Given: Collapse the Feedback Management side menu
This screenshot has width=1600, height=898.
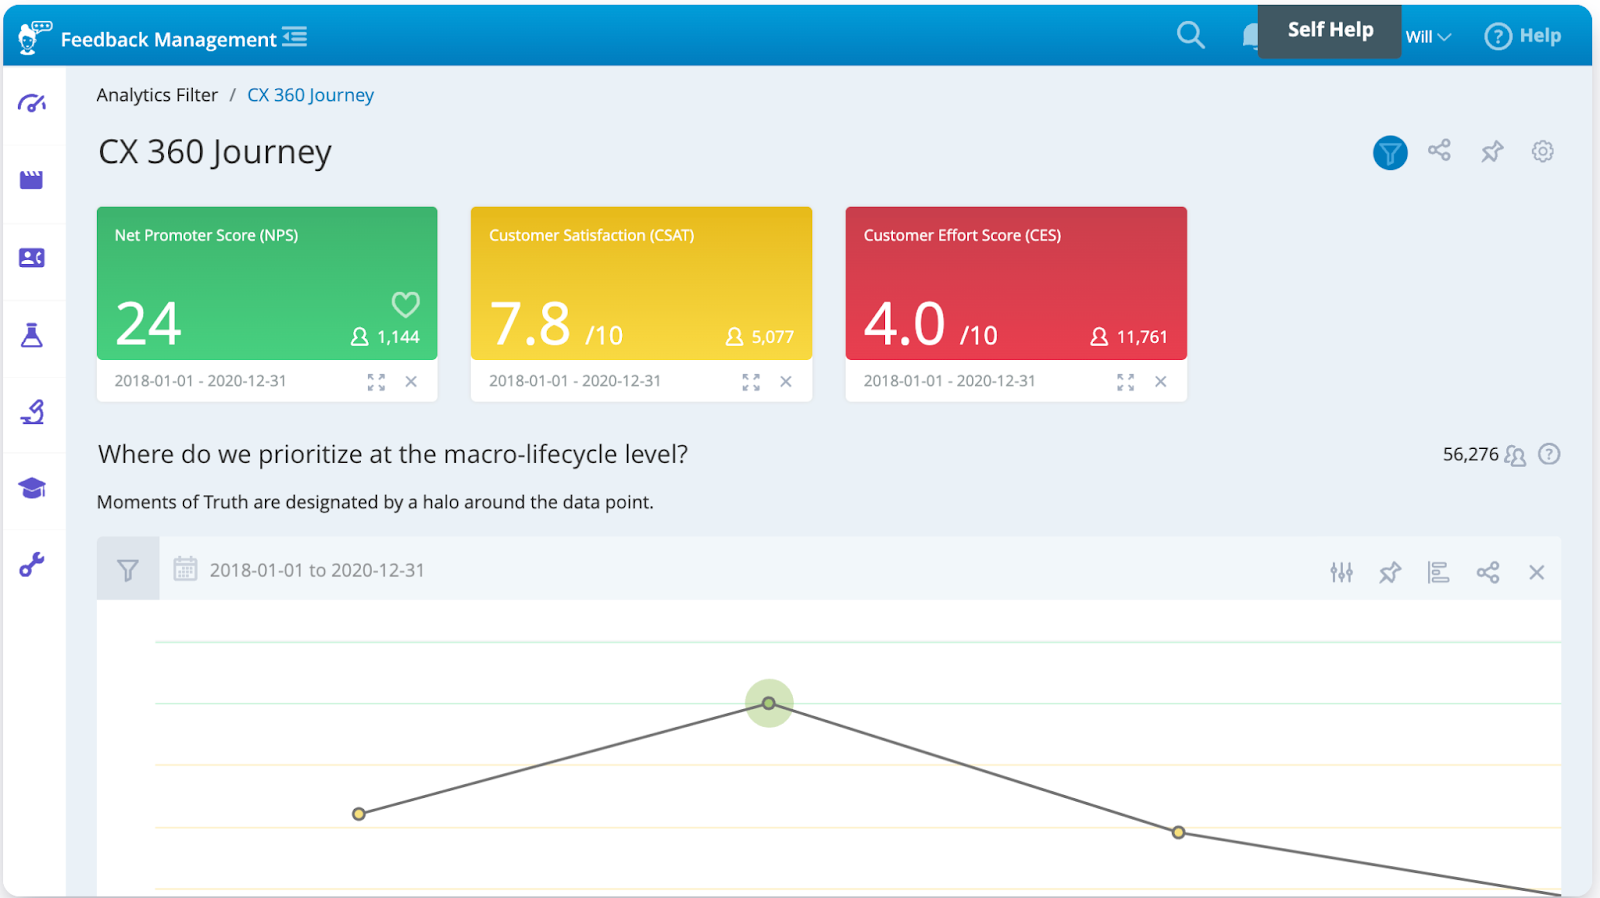Looking at the screenshot, I should click(295, 38).
